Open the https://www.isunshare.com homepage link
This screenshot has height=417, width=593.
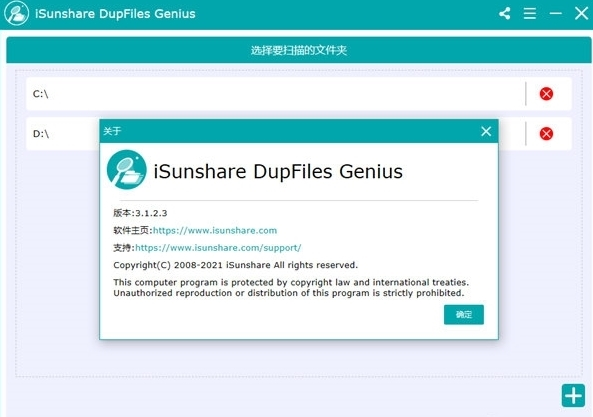(x=215, y=231)
